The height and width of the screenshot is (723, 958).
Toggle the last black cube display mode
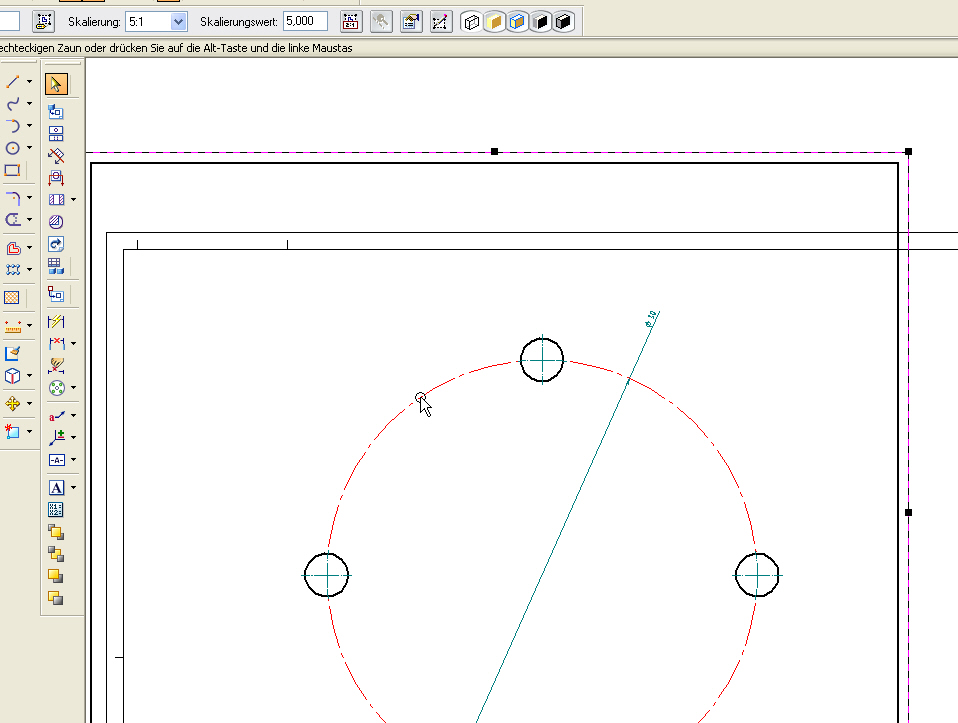pos(563,23)
